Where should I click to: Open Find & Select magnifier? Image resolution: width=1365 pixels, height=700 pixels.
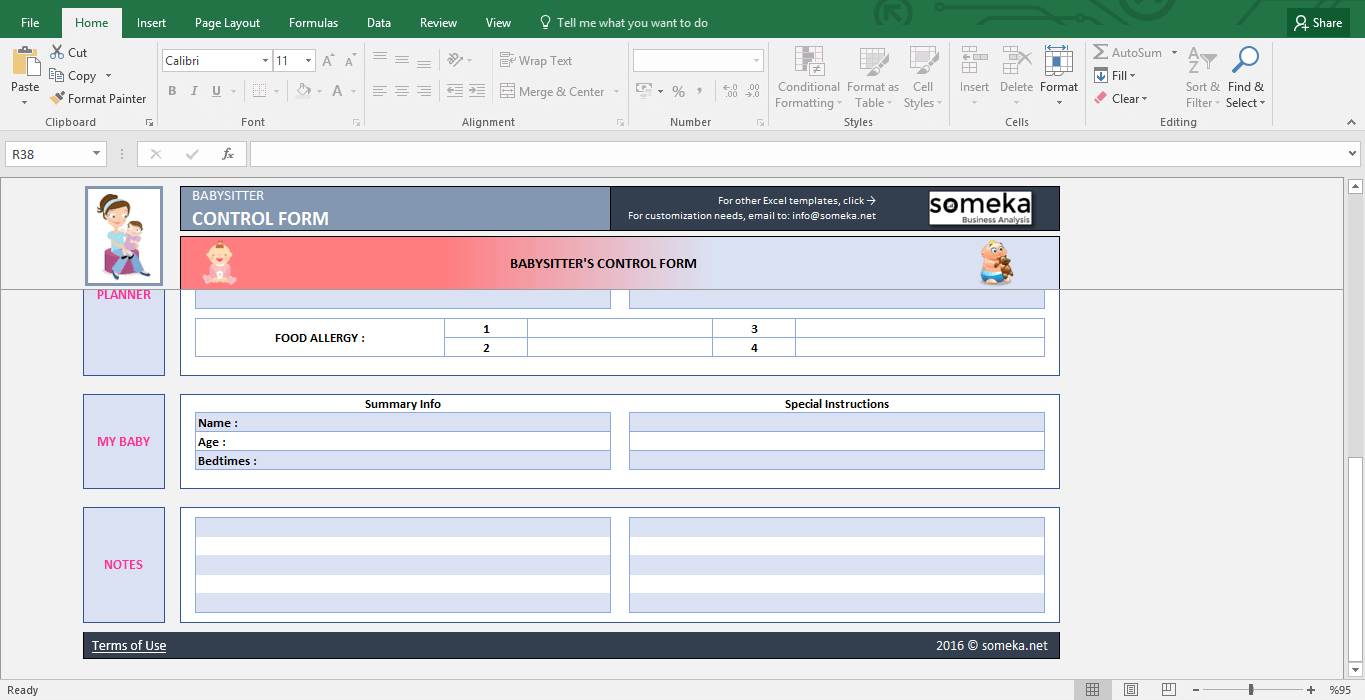tap(1245, 77)
